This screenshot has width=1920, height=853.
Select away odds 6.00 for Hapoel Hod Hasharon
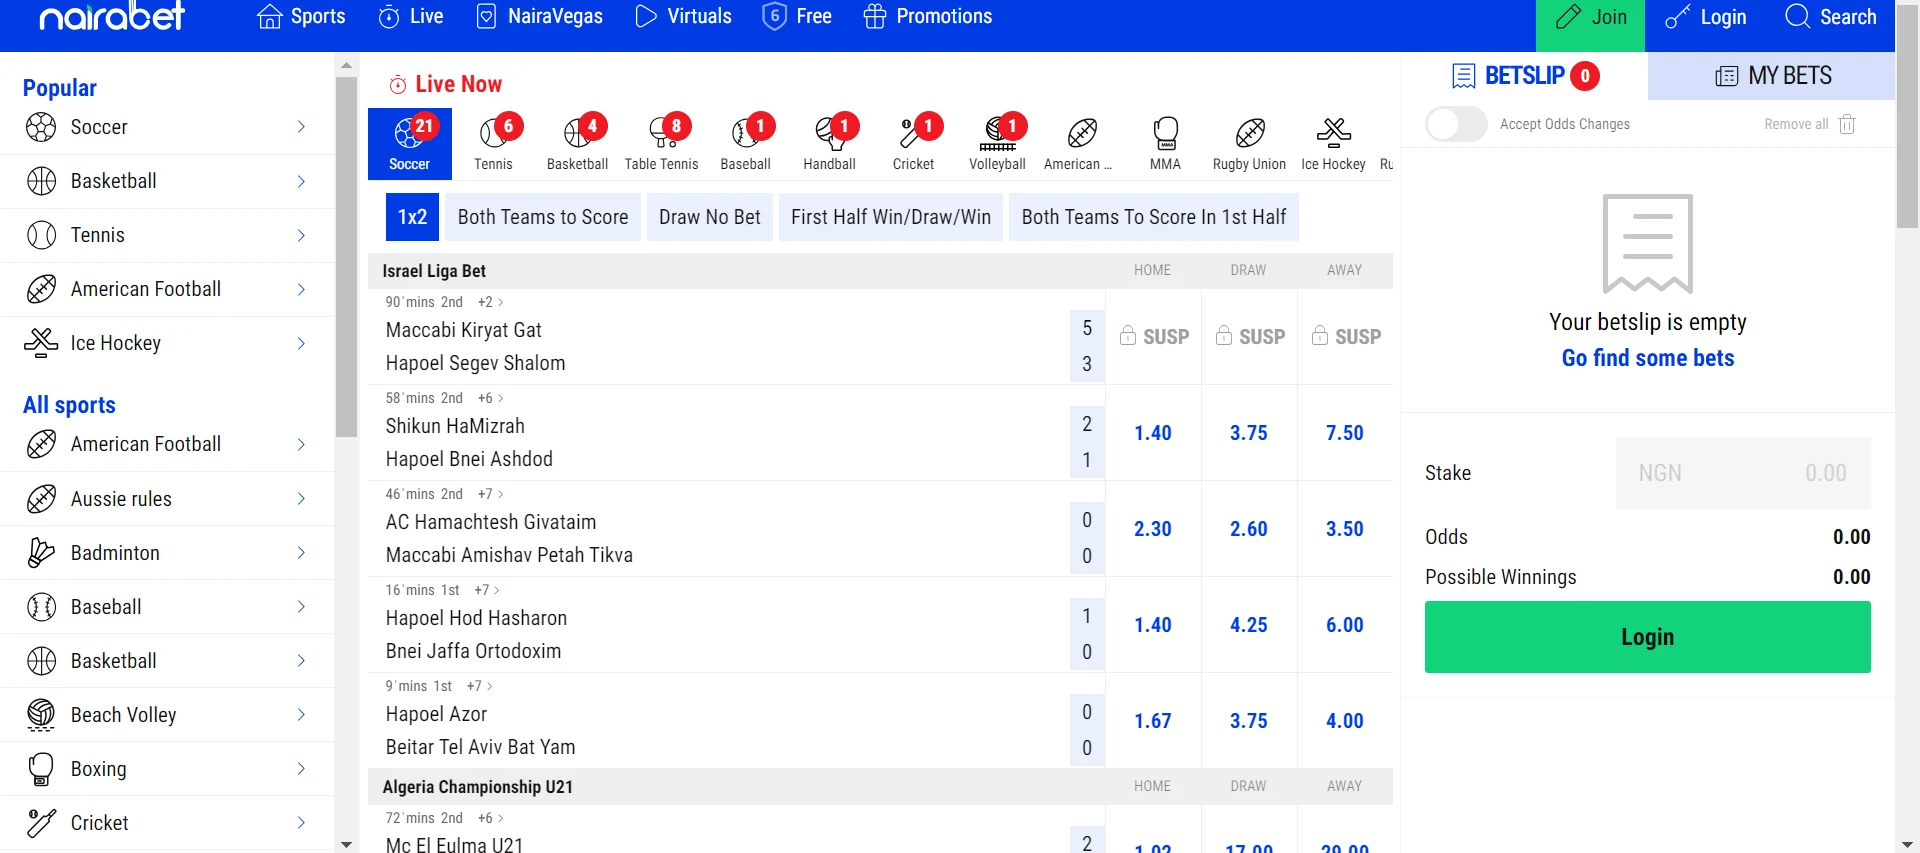click(x=1345, y=625)
